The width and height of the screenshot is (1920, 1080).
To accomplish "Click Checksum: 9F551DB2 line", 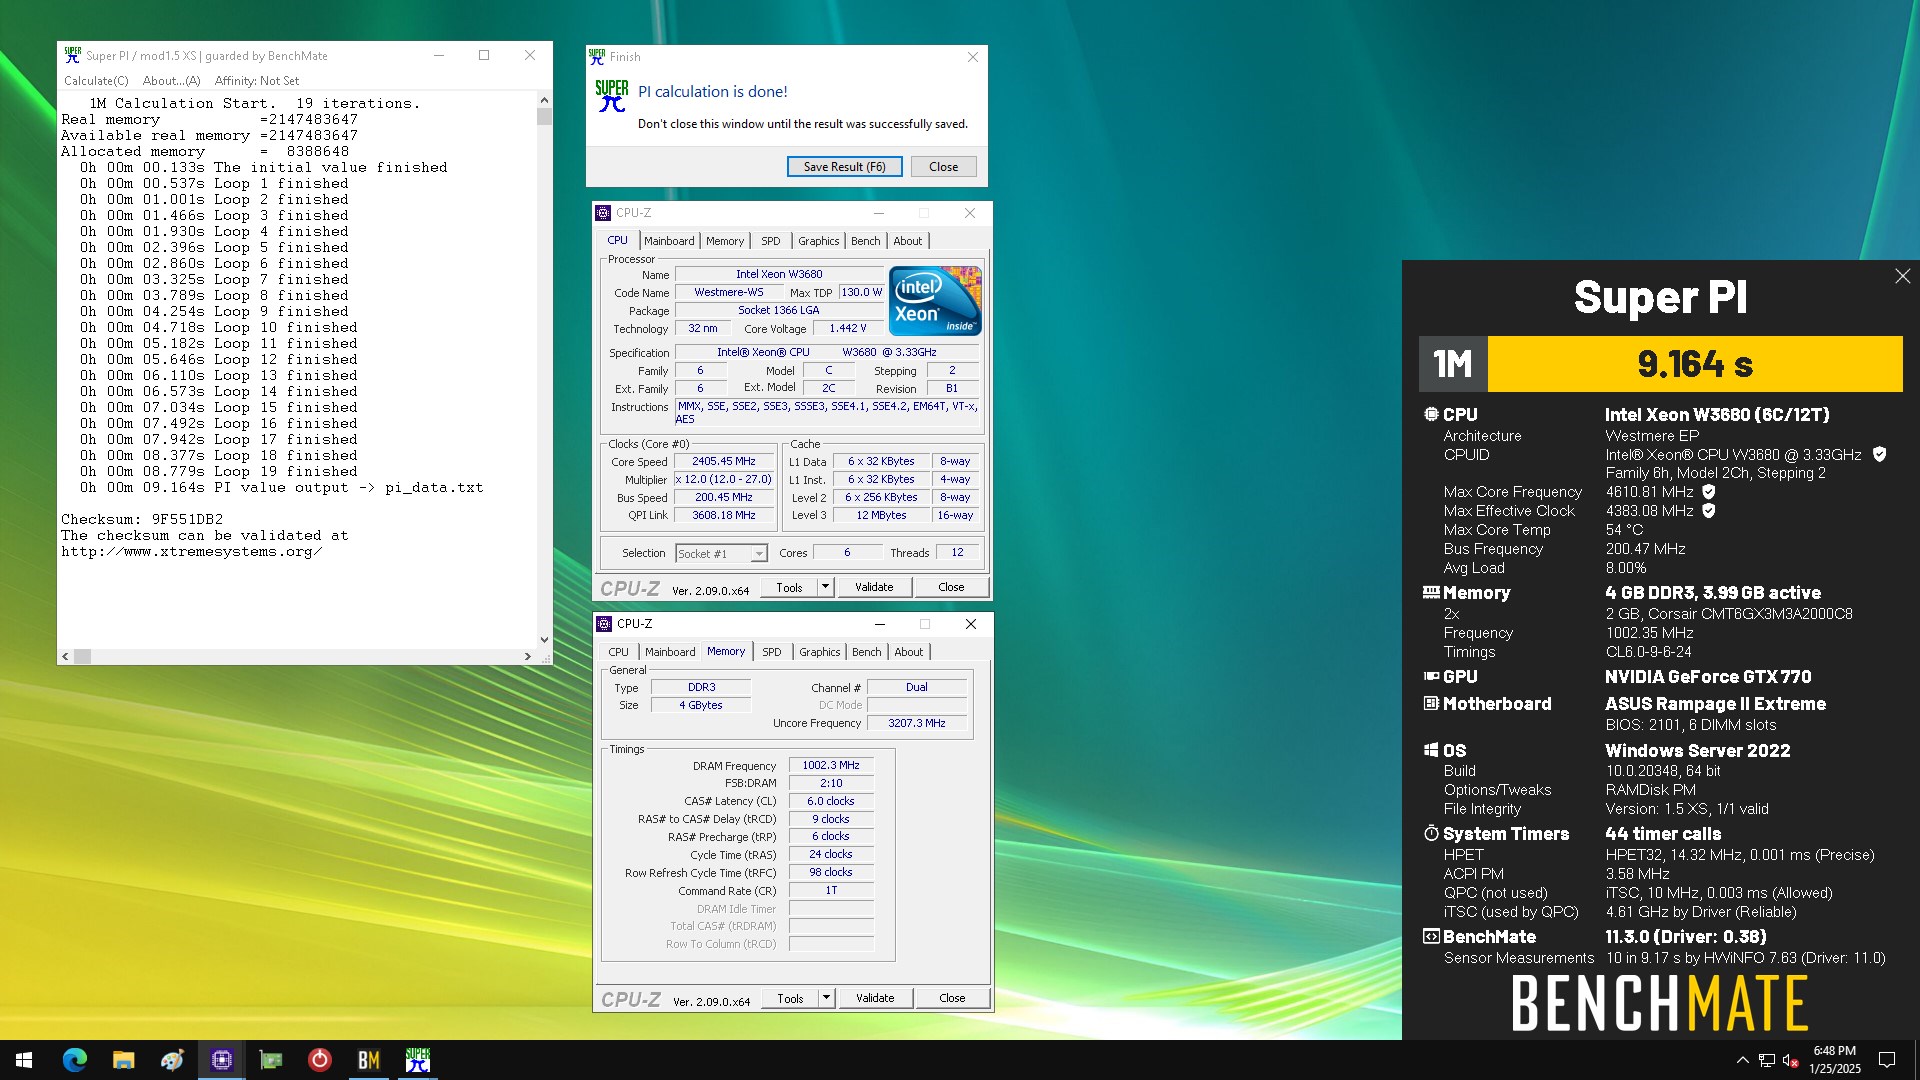I will (142, 520).
